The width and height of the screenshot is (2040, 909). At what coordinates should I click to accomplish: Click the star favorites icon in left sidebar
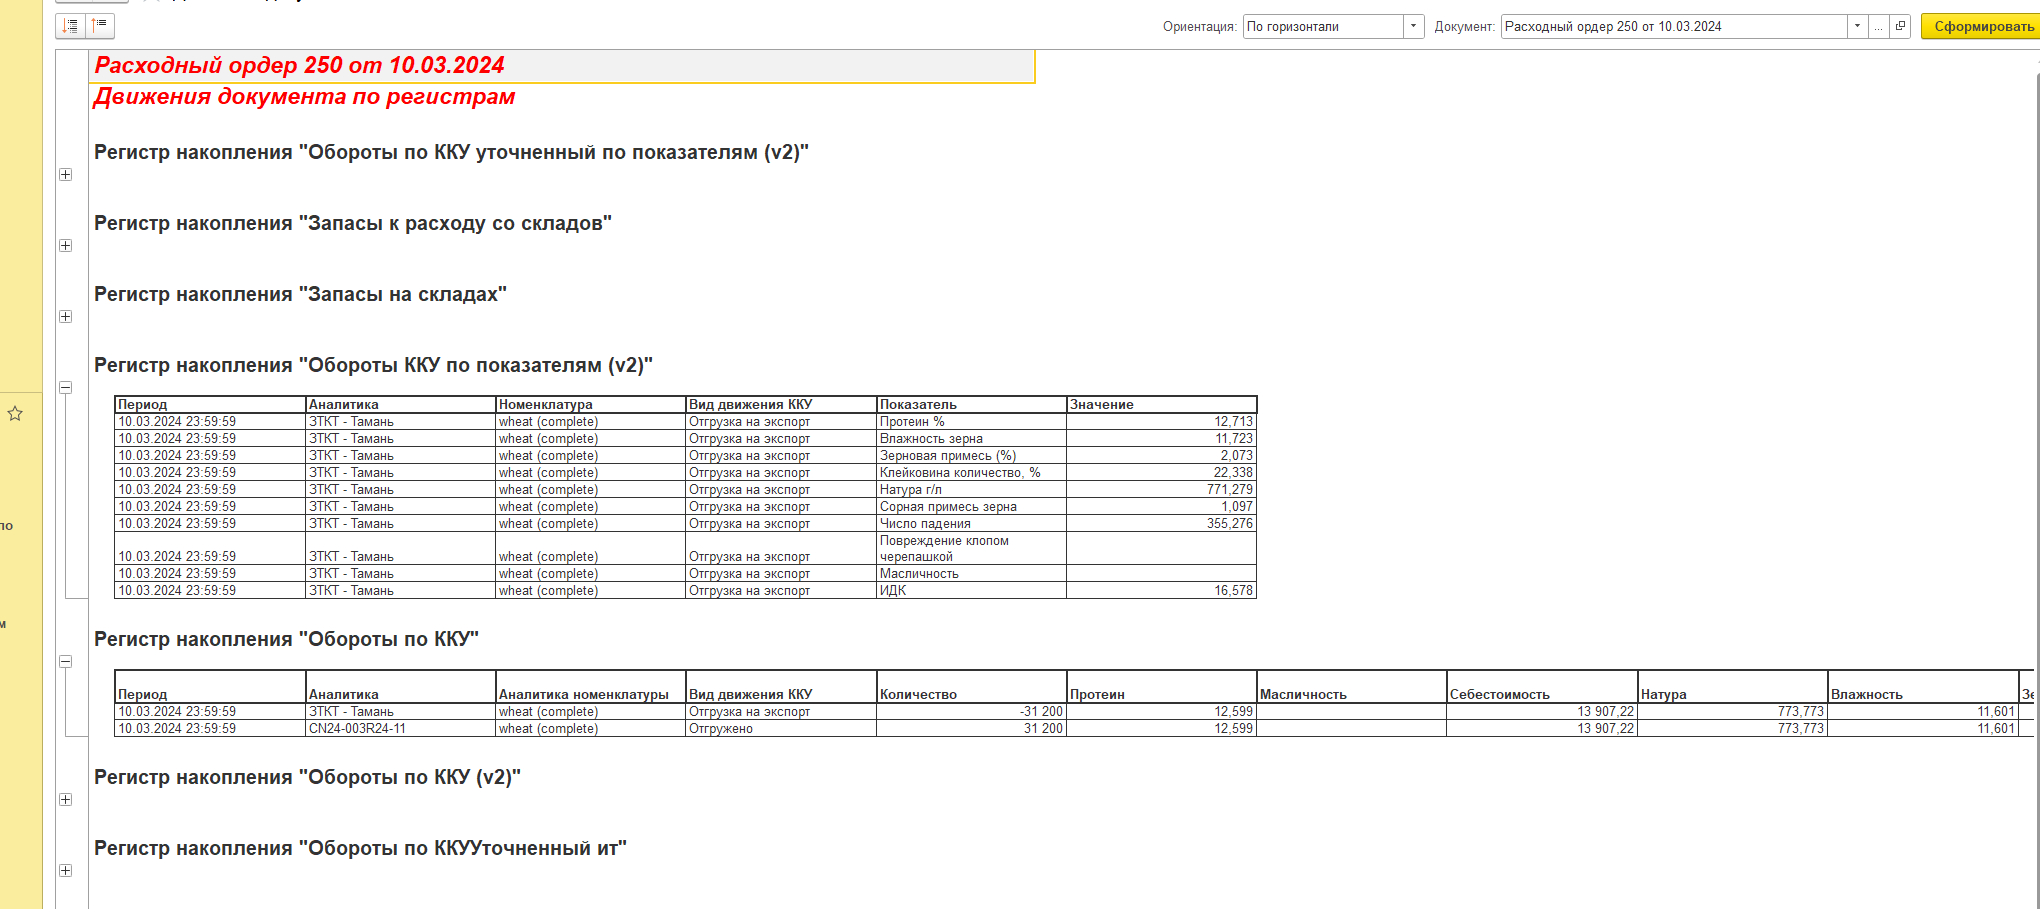(15, 414)
